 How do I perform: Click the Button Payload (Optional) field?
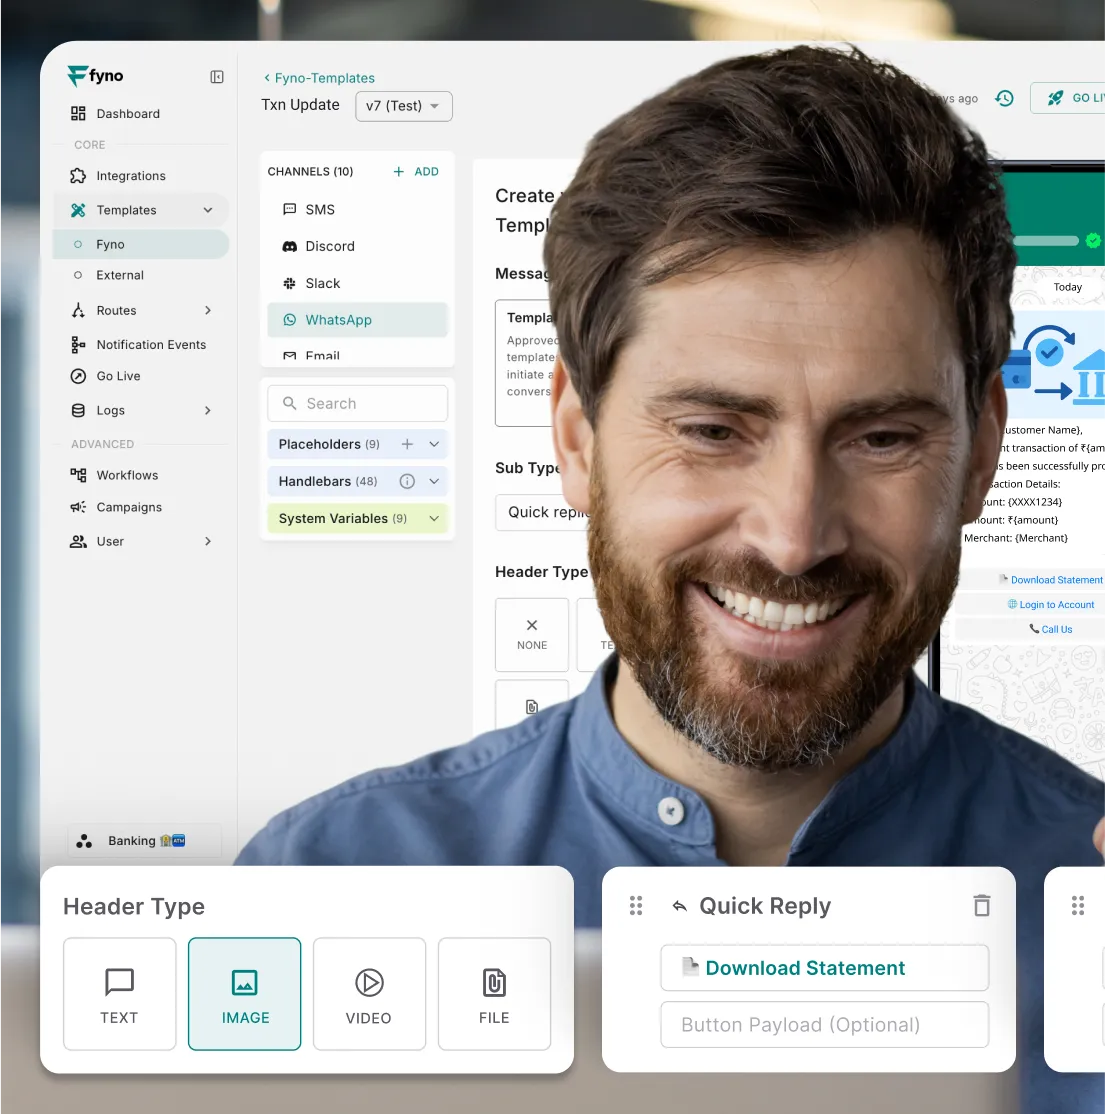(824, 1024)
